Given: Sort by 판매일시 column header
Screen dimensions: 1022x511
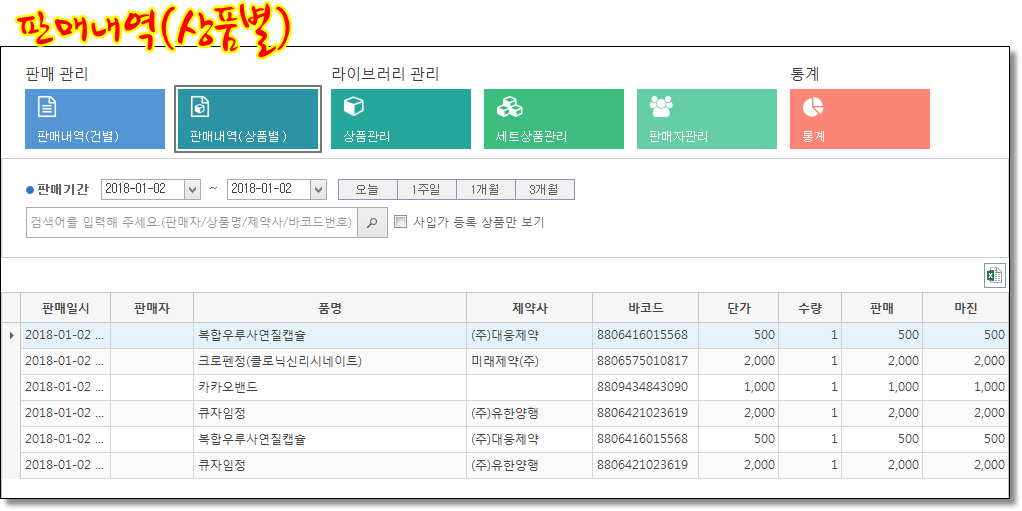Looking at the screenshot, I should click(x=65, y=308).
